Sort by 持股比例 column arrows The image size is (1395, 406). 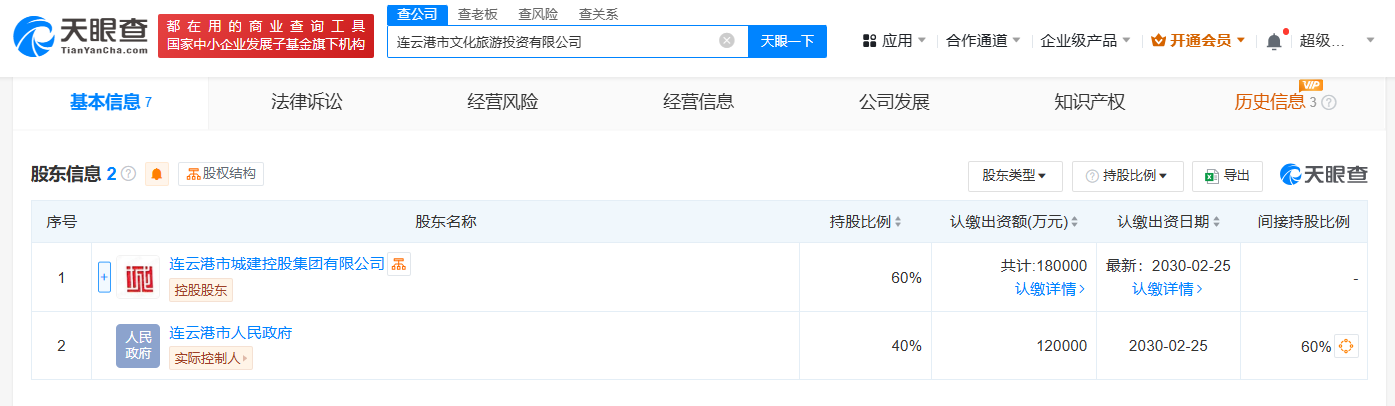[x=898, y=222]
